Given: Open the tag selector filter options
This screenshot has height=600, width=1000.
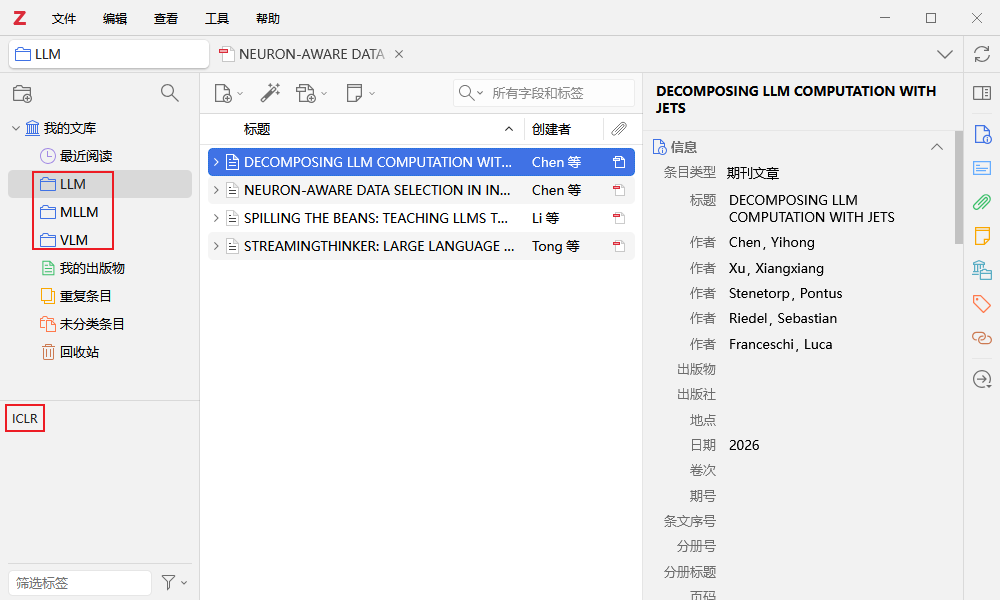Looking at the screenshot, I should tap(174, 582).
